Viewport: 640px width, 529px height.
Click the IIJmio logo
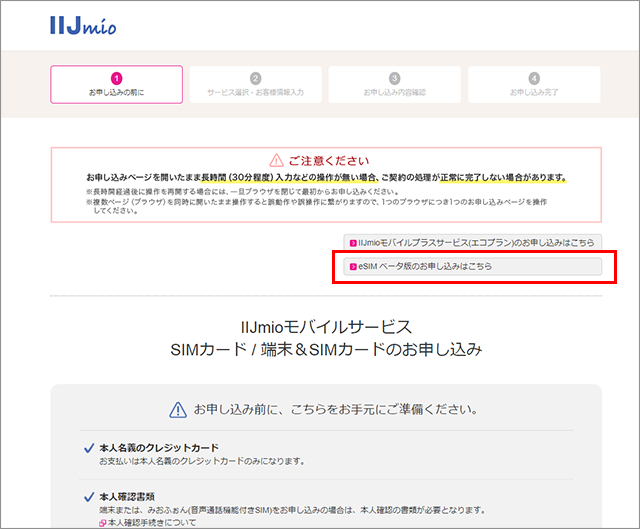coord(82,25)
